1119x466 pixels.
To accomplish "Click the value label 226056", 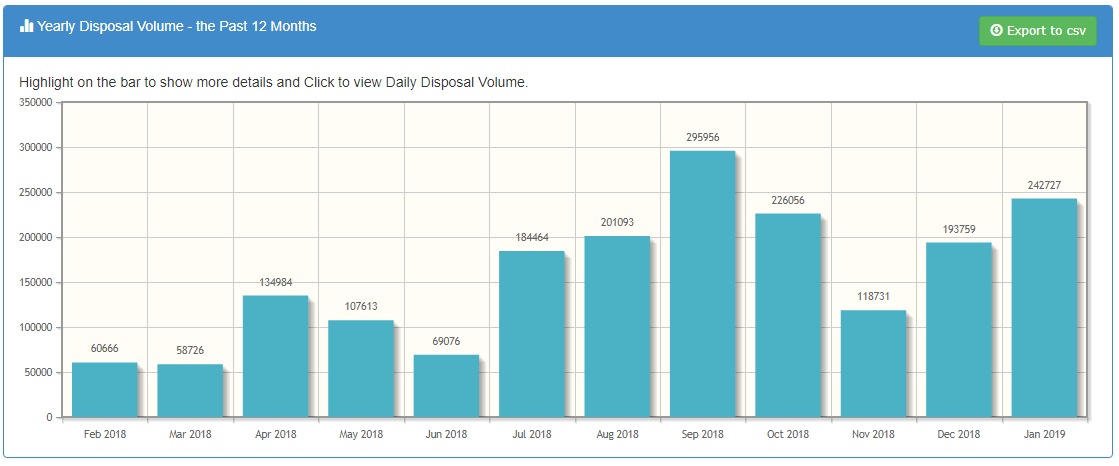I will (788, 201).
